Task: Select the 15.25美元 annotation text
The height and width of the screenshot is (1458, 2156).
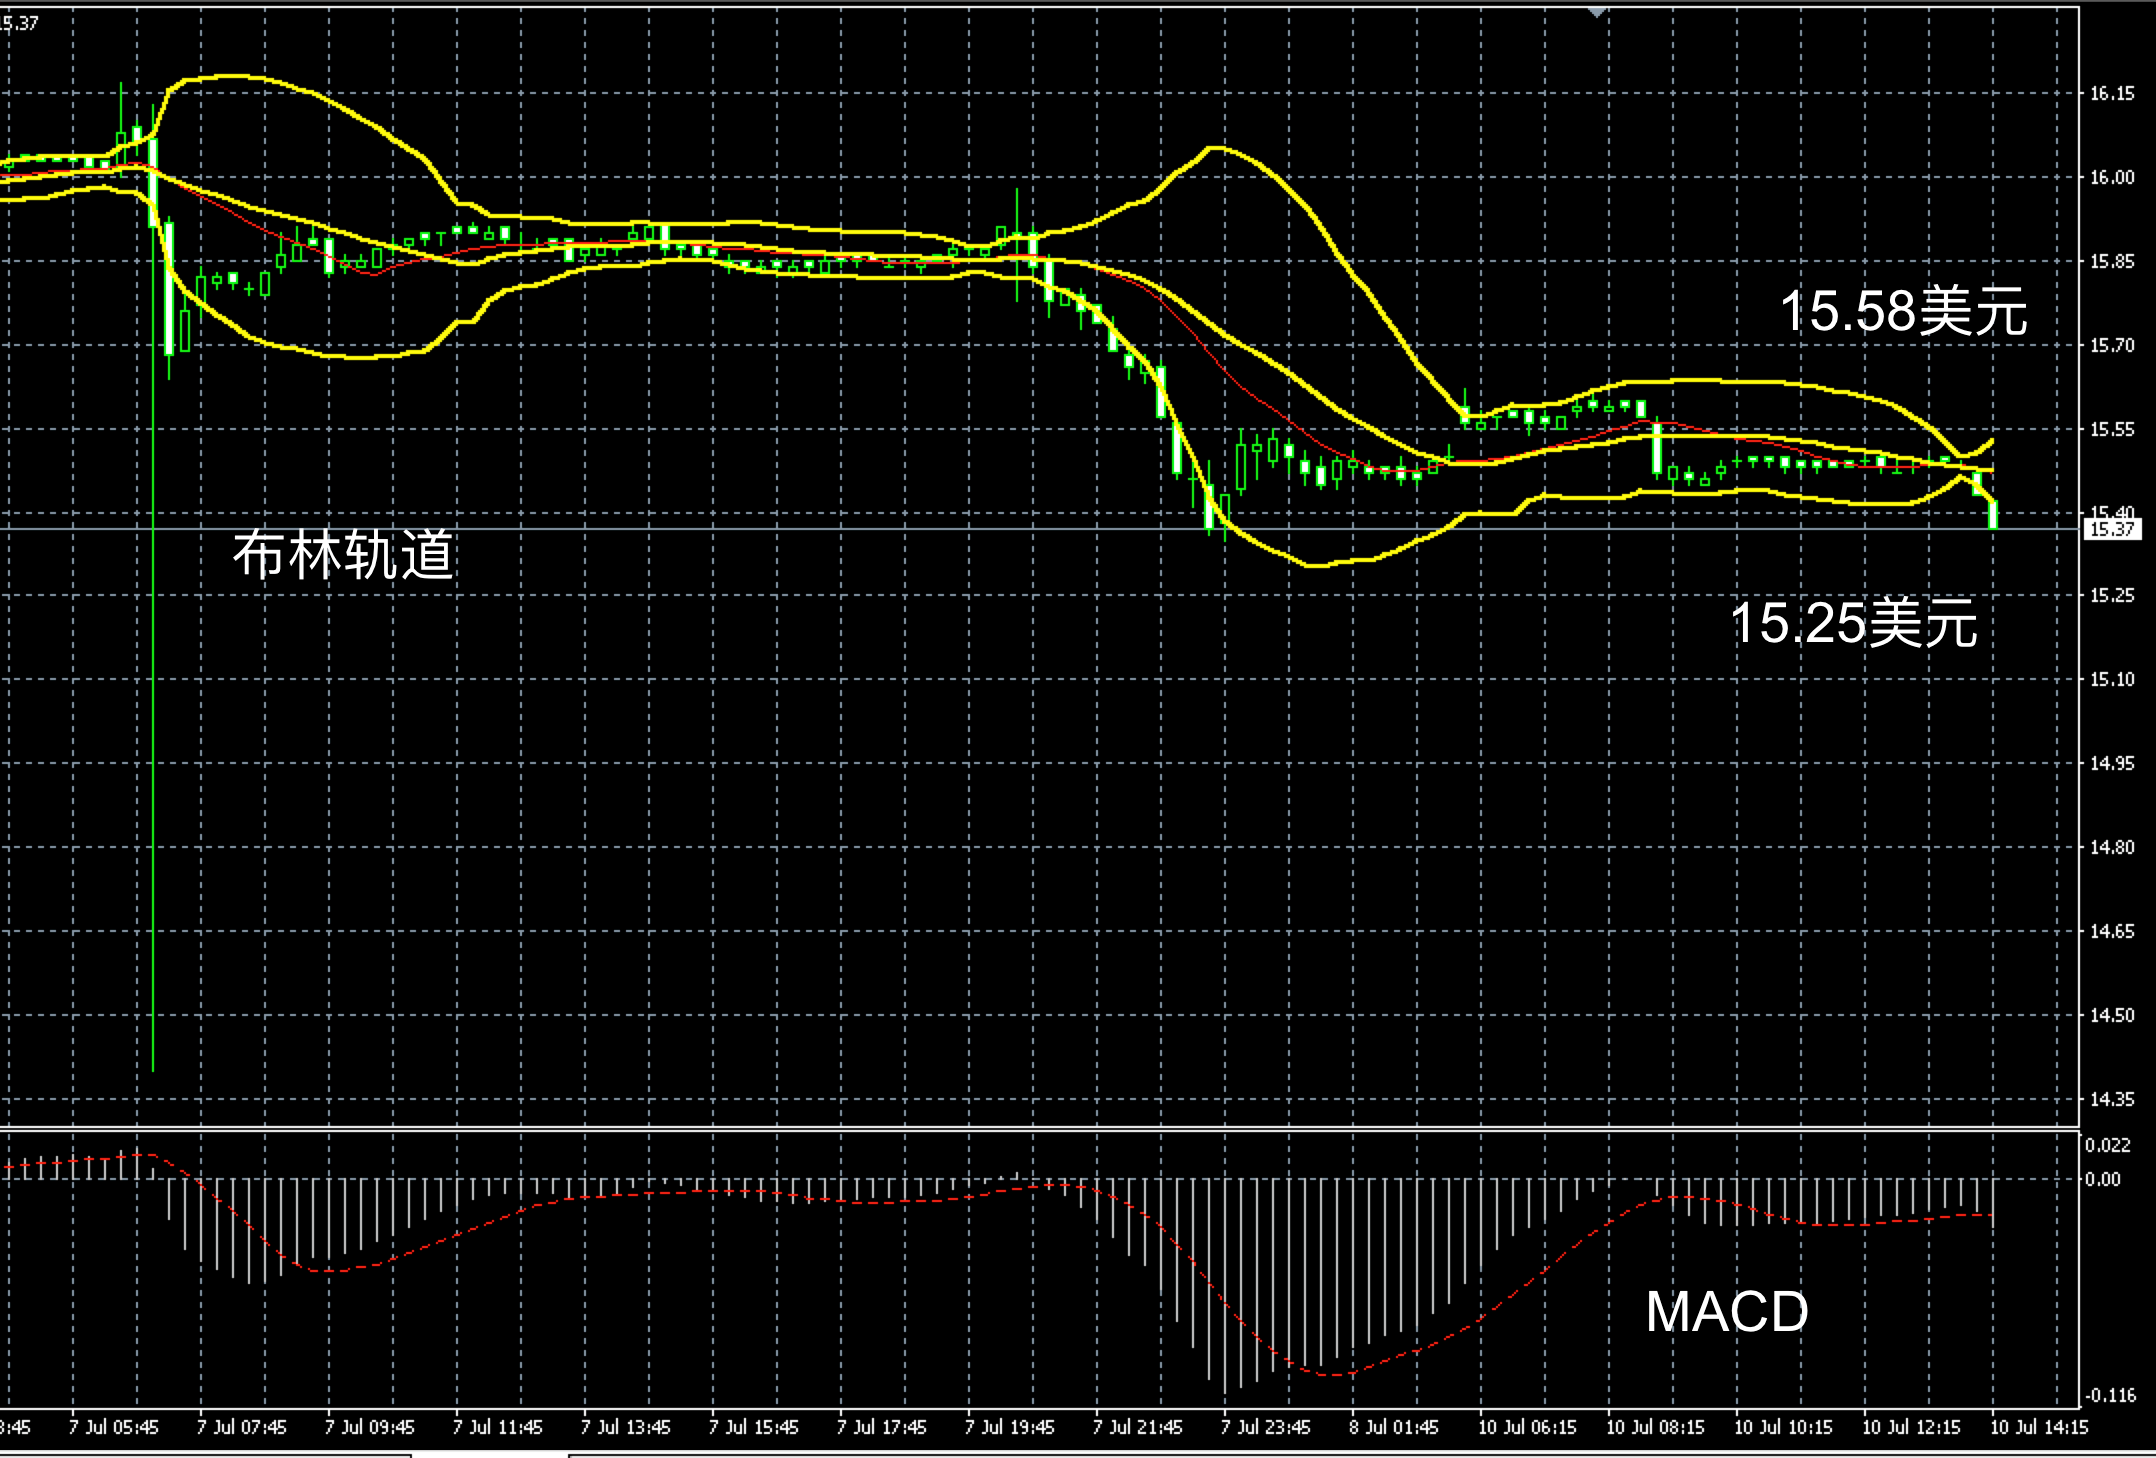Action: tap(1853, 623)
